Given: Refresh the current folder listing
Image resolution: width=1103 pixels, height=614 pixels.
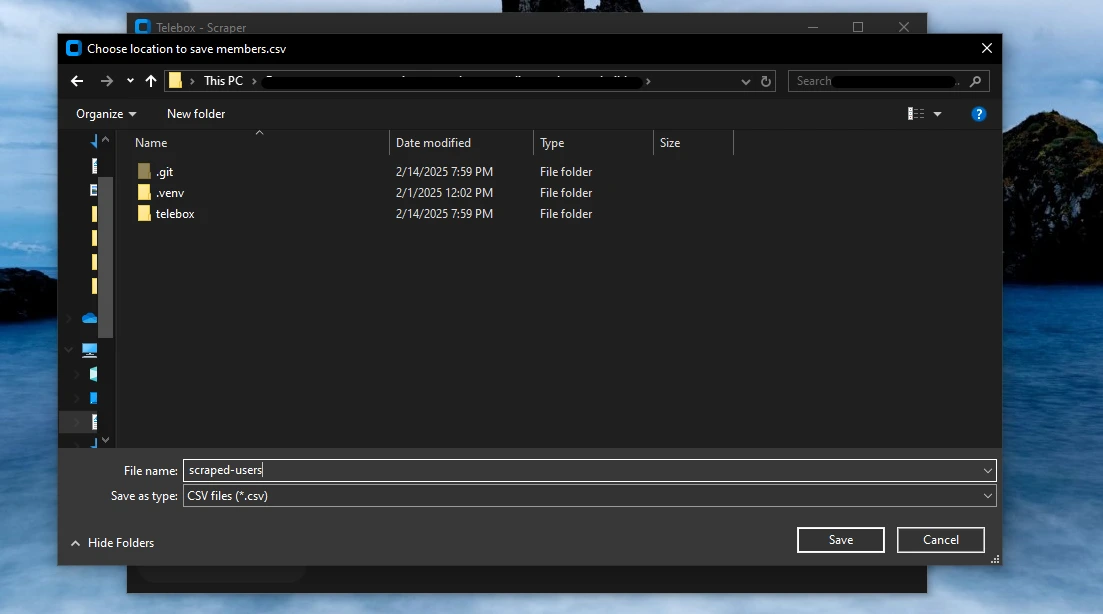Looking at the screenshot, I should coord(766,81).
